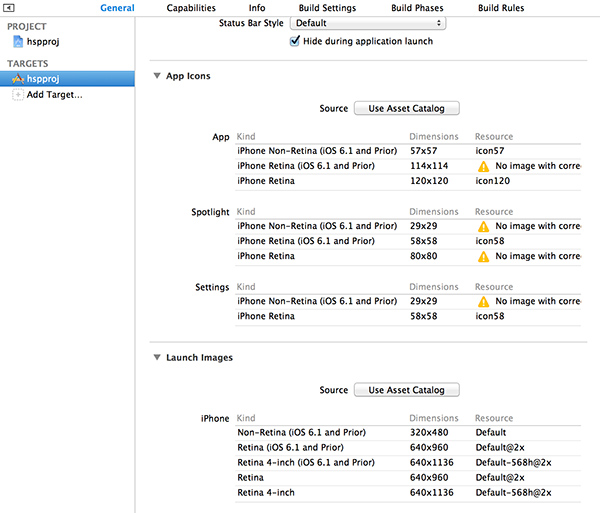Image resolution: width=600 pixels, height=513 pixels.
Task: Click warning icon on Spotlight 80x80 row
Action: pos(483,256)
